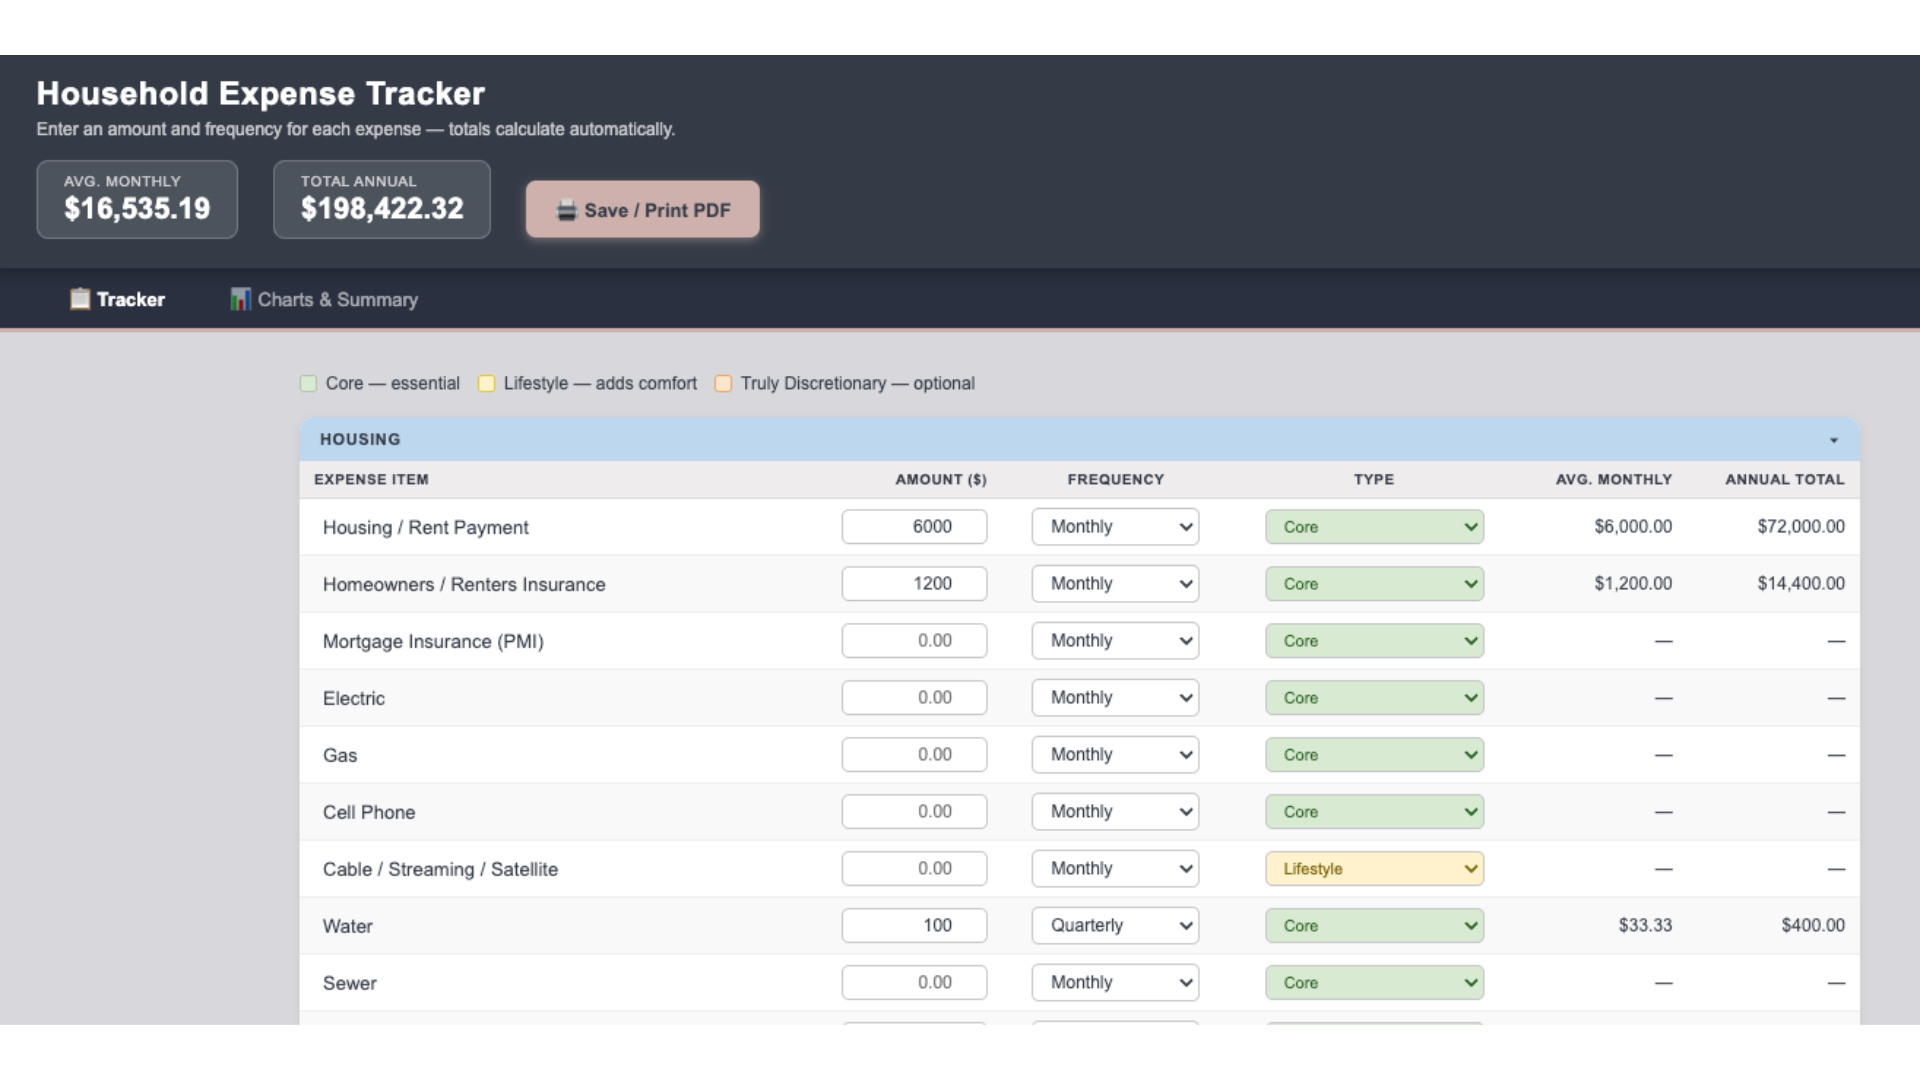Click the bar chart icon beside Charts

pos(240,299)
